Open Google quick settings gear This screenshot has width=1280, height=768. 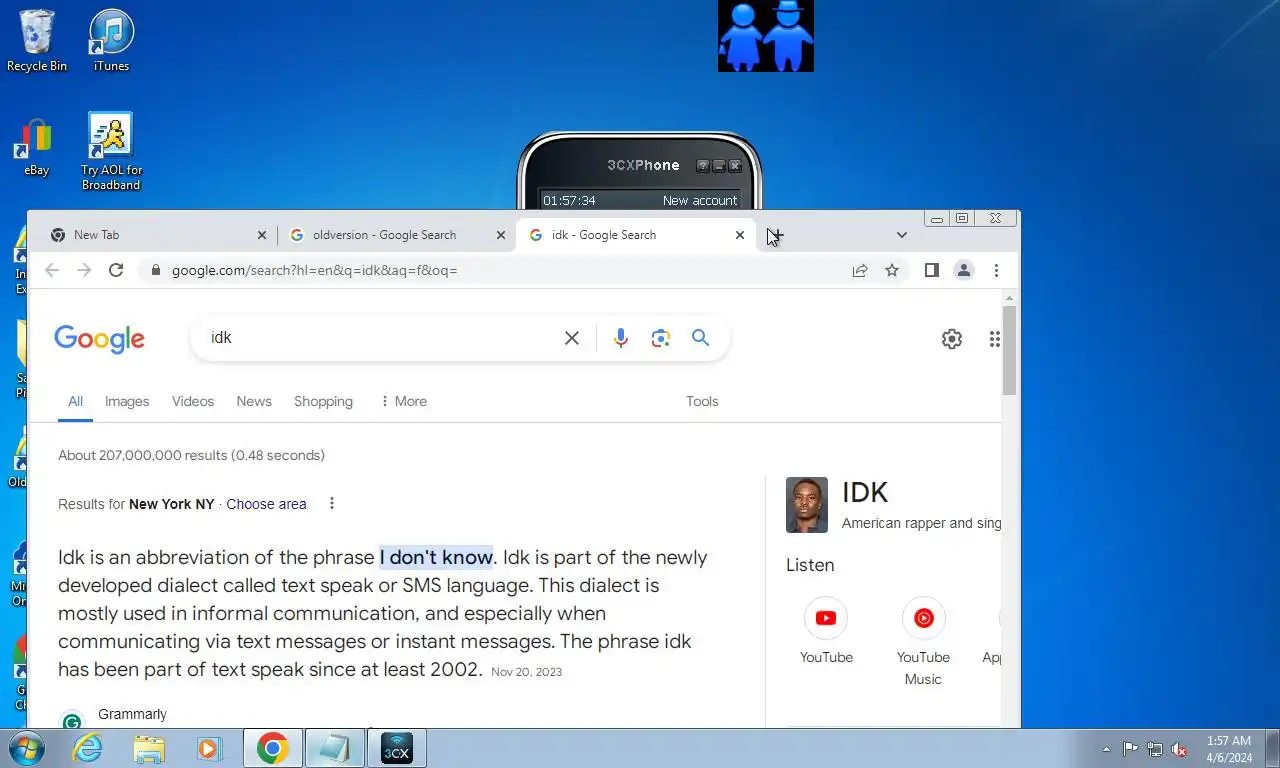coord(952,339)
